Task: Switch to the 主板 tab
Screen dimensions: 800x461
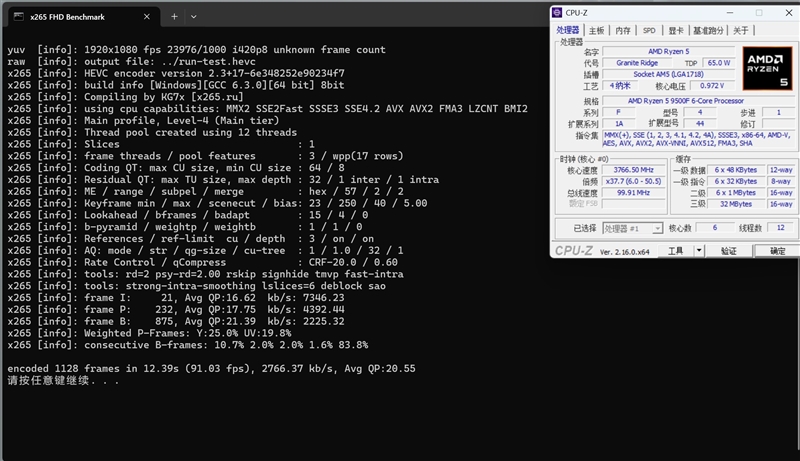Action: pyautogui.click(x=596, y=31)
